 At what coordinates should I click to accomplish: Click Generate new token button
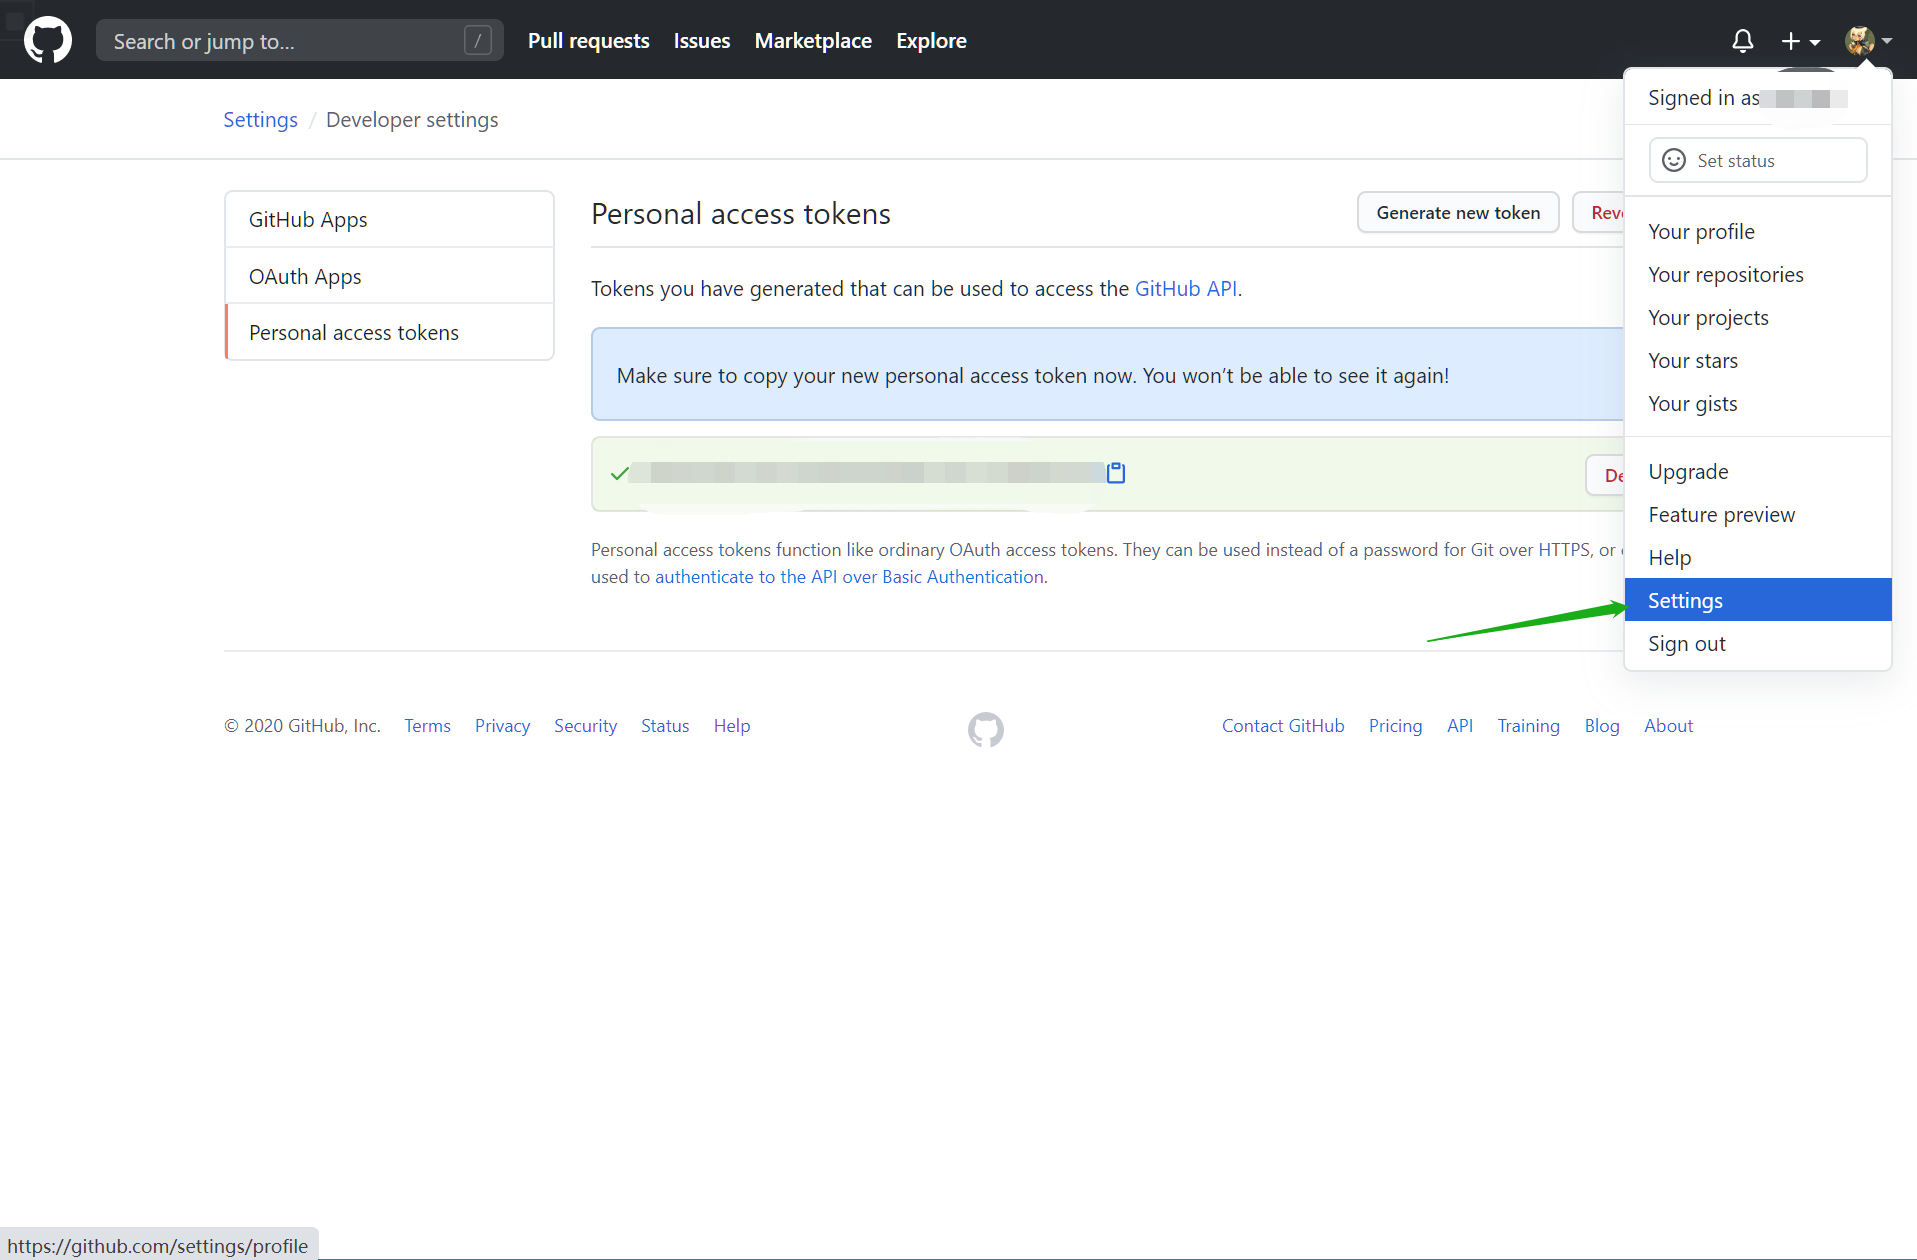pyautogui.click(x=1458, y=212)
